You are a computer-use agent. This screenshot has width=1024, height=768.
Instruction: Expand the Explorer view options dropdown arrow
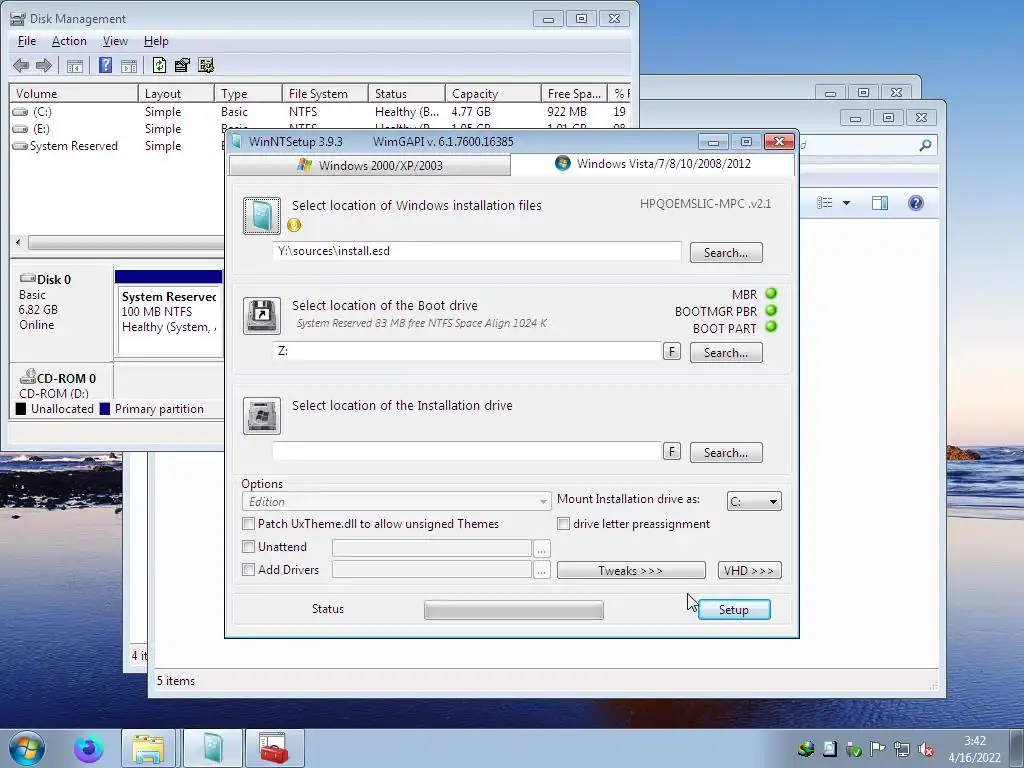(x=846, y=203)
